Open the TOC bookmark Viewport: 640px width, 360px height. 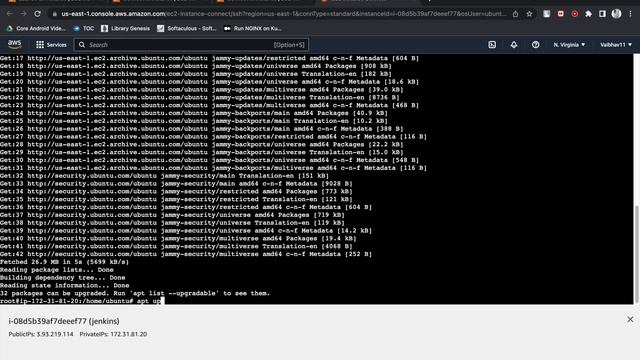pyautogui.click(x=84, y=29)
